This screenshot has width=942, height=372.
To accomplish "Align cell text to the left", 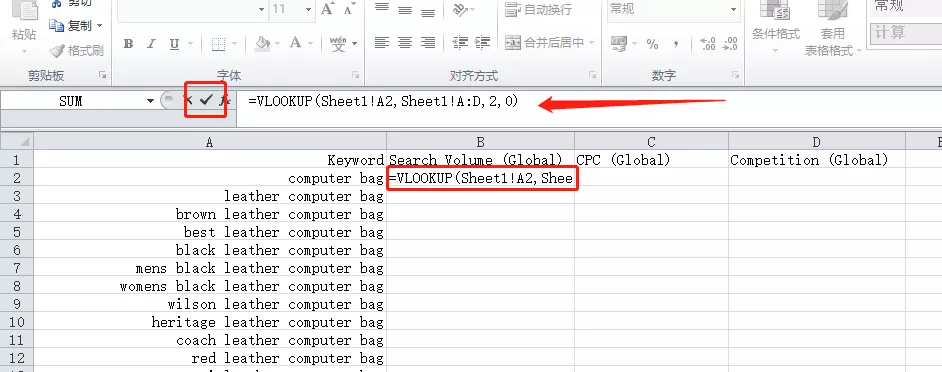I will coord(381,42).
